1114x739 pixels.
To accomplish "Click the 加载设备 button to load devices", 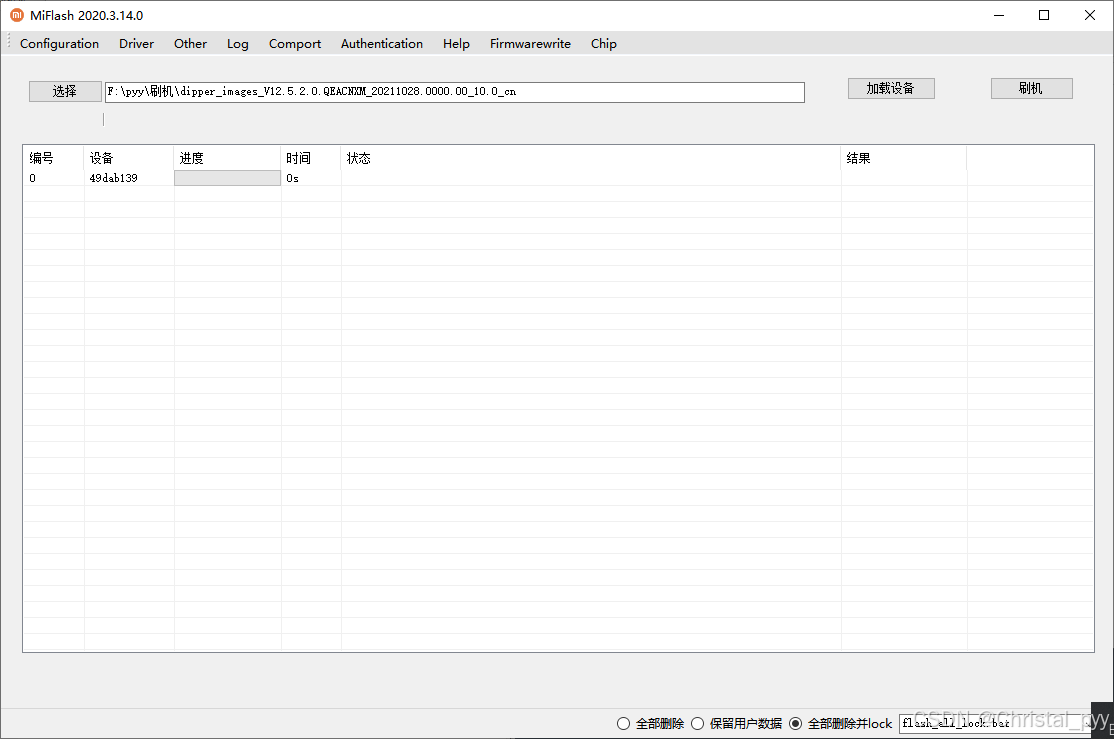I will tap(891, 88).
